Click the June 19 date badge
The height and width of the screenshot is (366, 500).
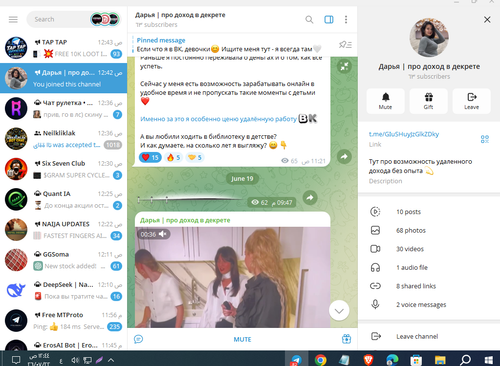242,179
